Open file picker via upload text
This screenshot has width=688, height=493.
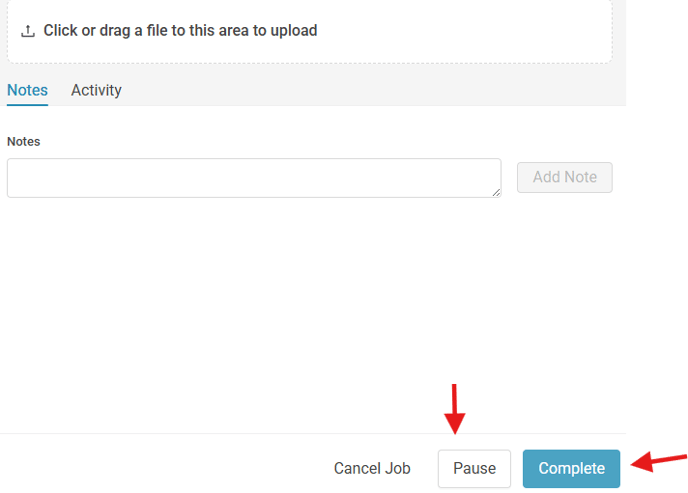180,31
